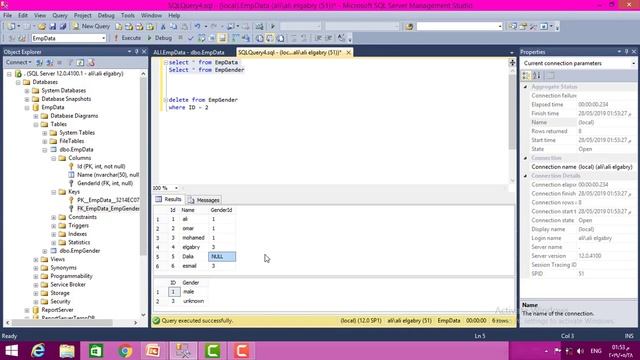640x360 pixels.
Task: Open the Connect dropdown in Object Explorer
Action: point(18,62)
